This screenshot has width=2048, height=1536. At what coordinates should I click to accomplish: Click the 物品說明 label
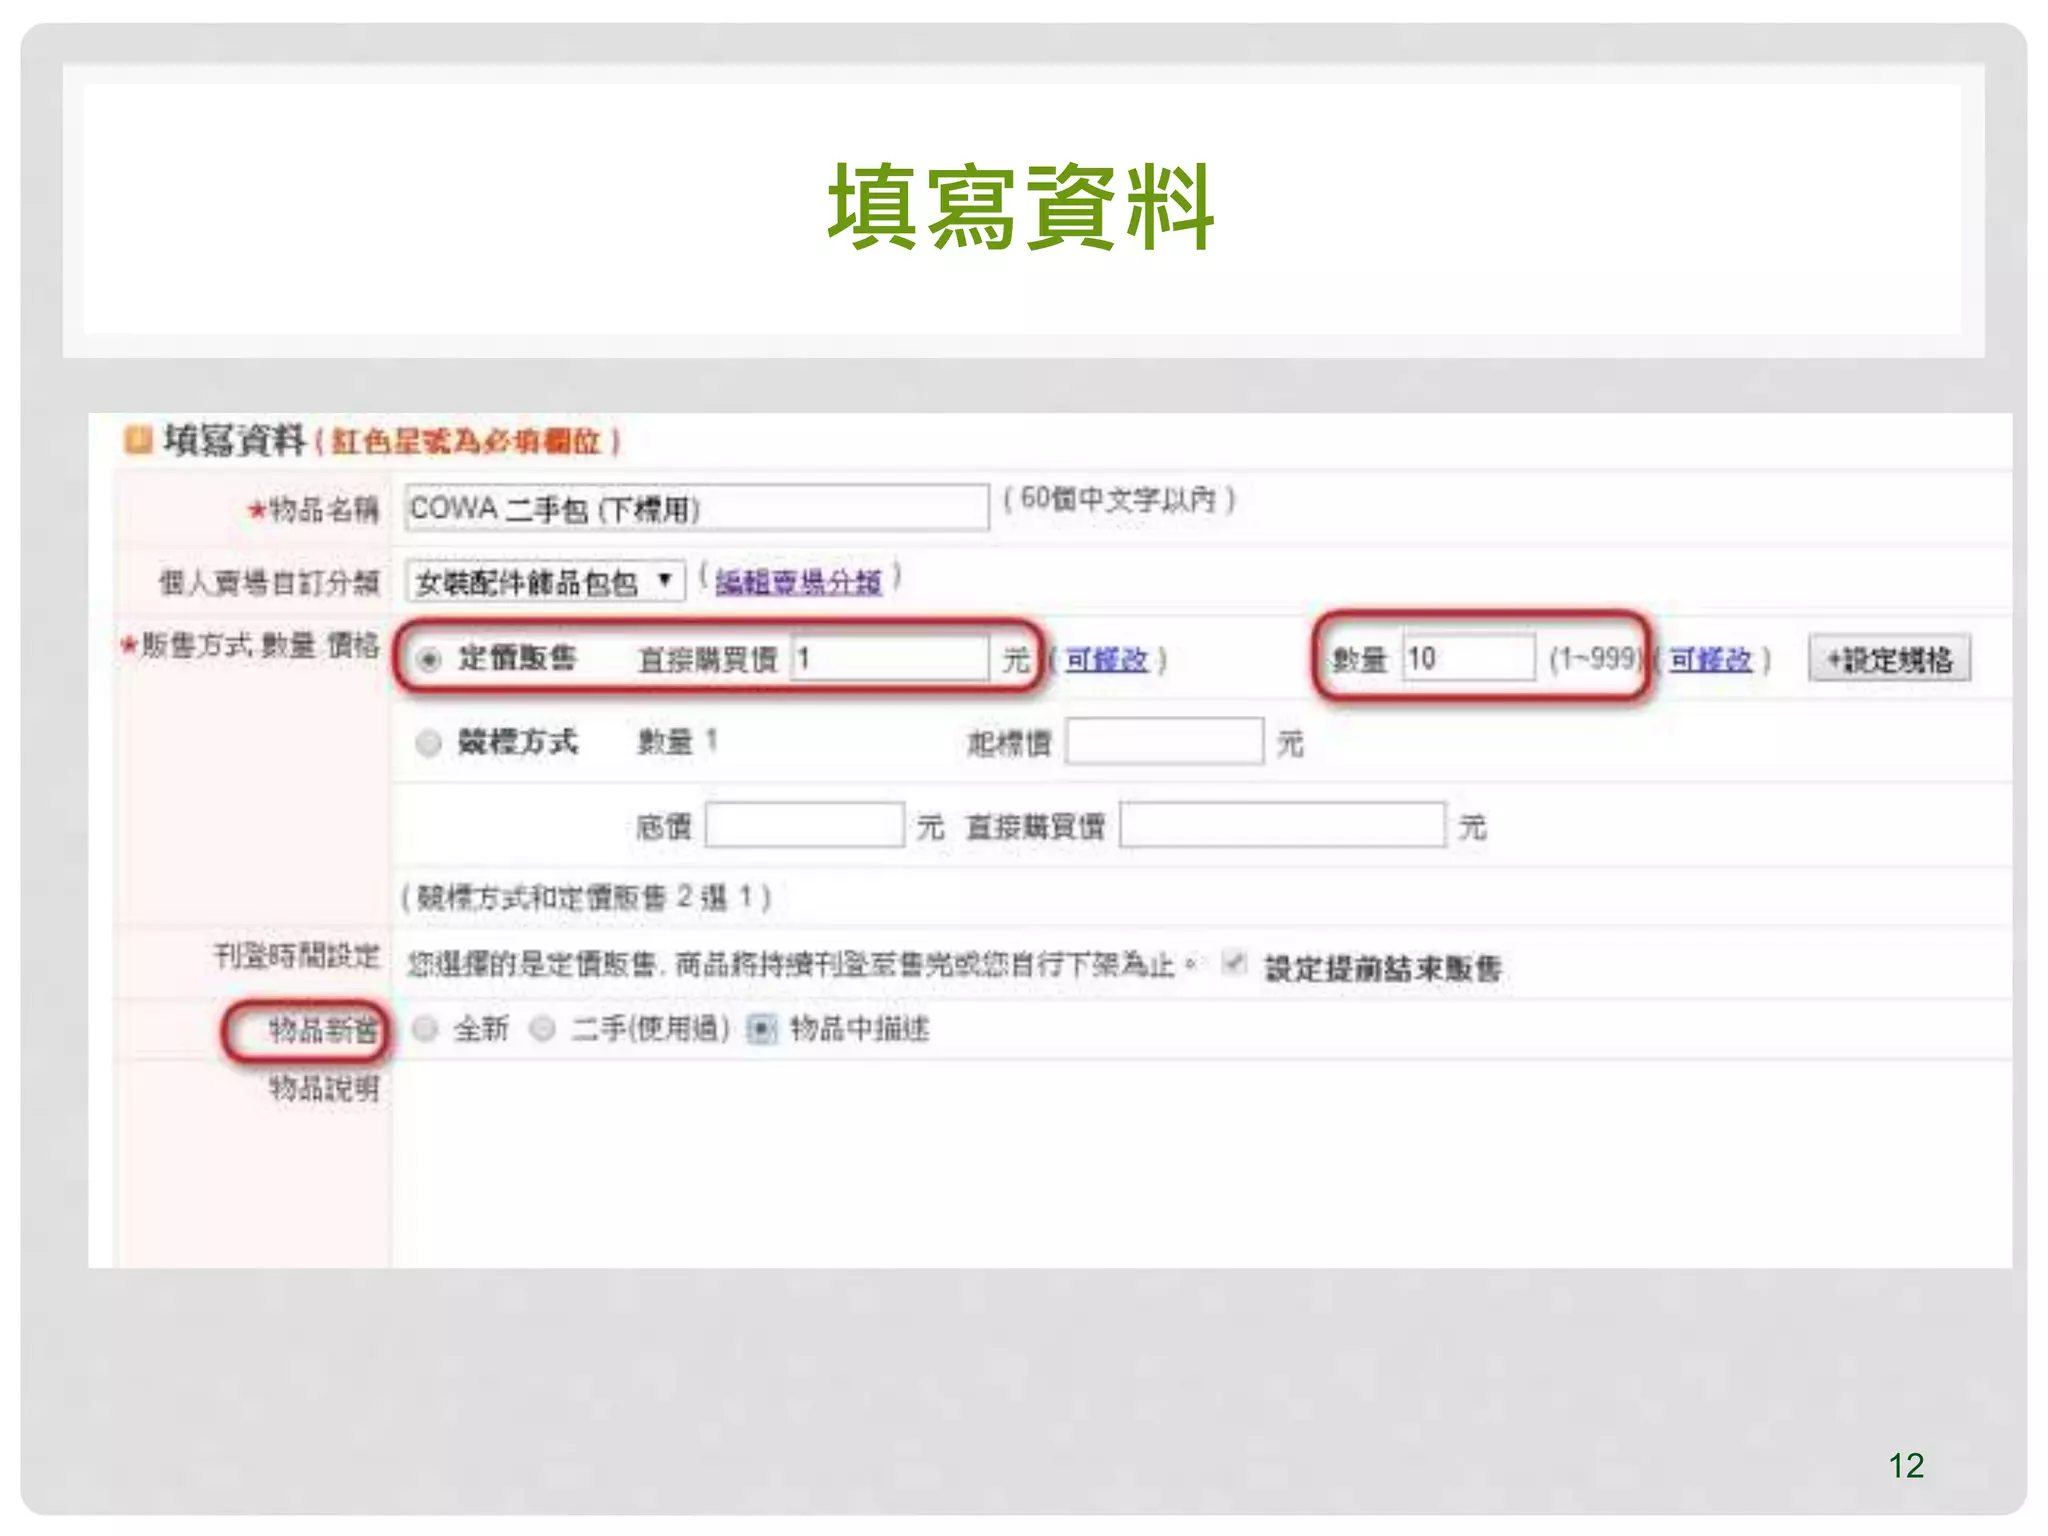pos(324,1089)
